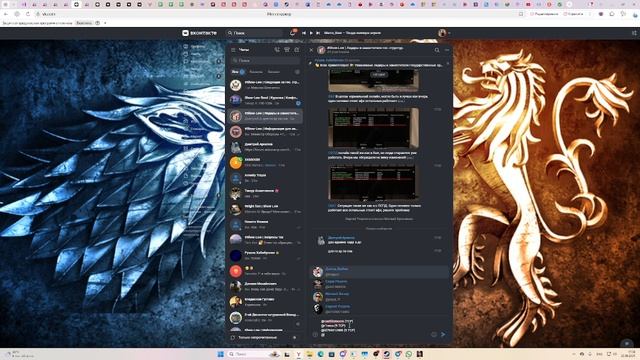Open the 'Даниил Михайлович' chat row
Viewport: 640px width, 360px height.
(x=265, y=287)
